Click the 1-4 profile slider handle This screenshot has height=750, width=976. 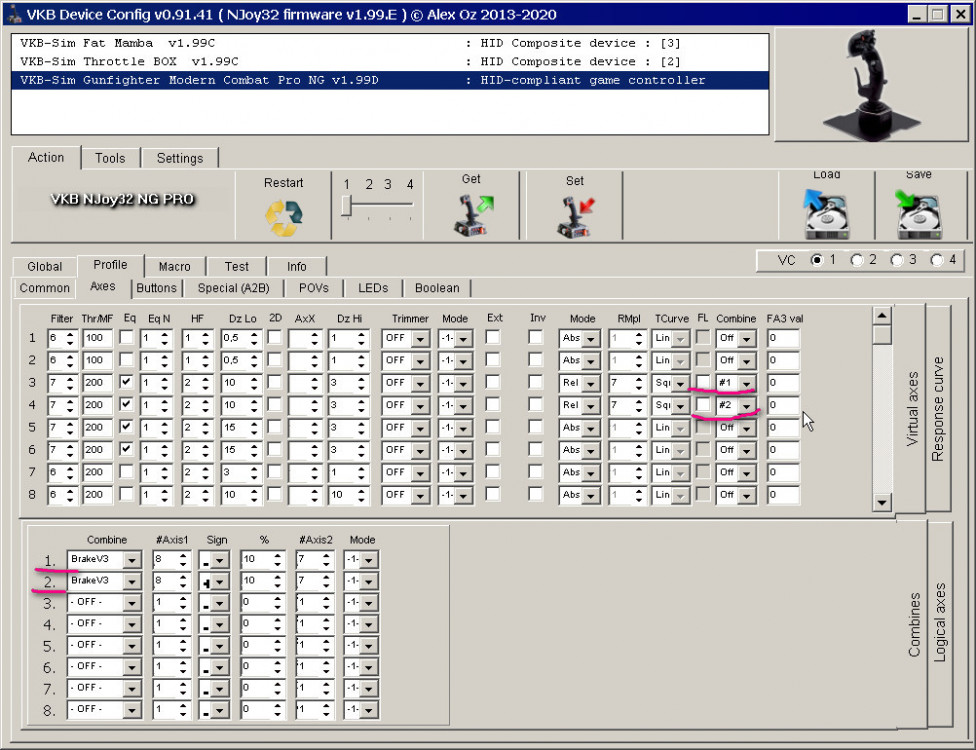point(346,206)
